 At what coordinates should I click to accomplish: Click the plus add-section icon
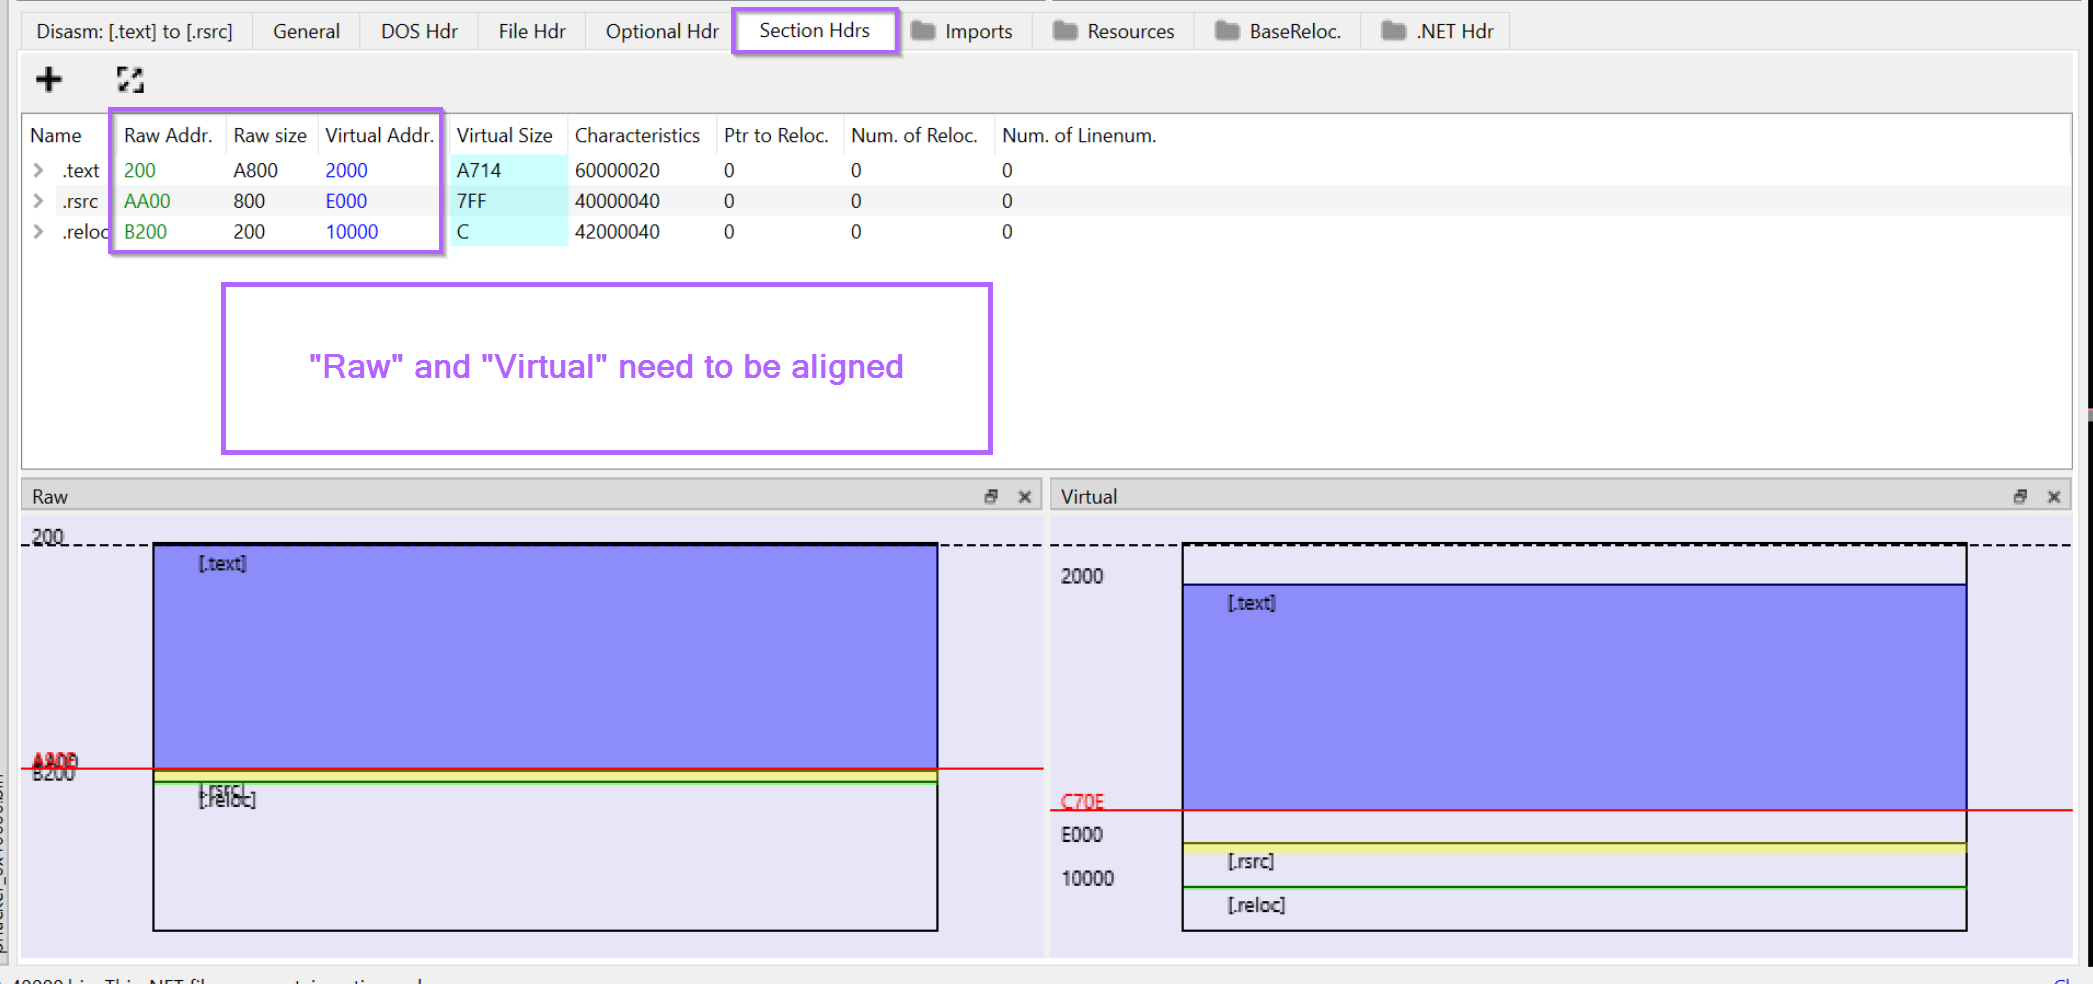click(x=48, y=79)
